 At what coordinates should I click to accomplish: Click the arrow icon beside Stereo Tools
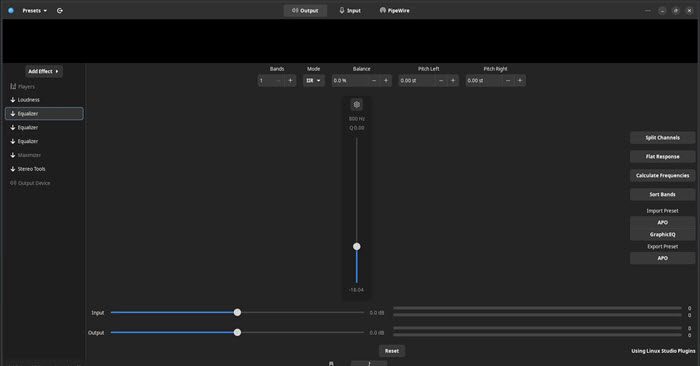point(13,169)
